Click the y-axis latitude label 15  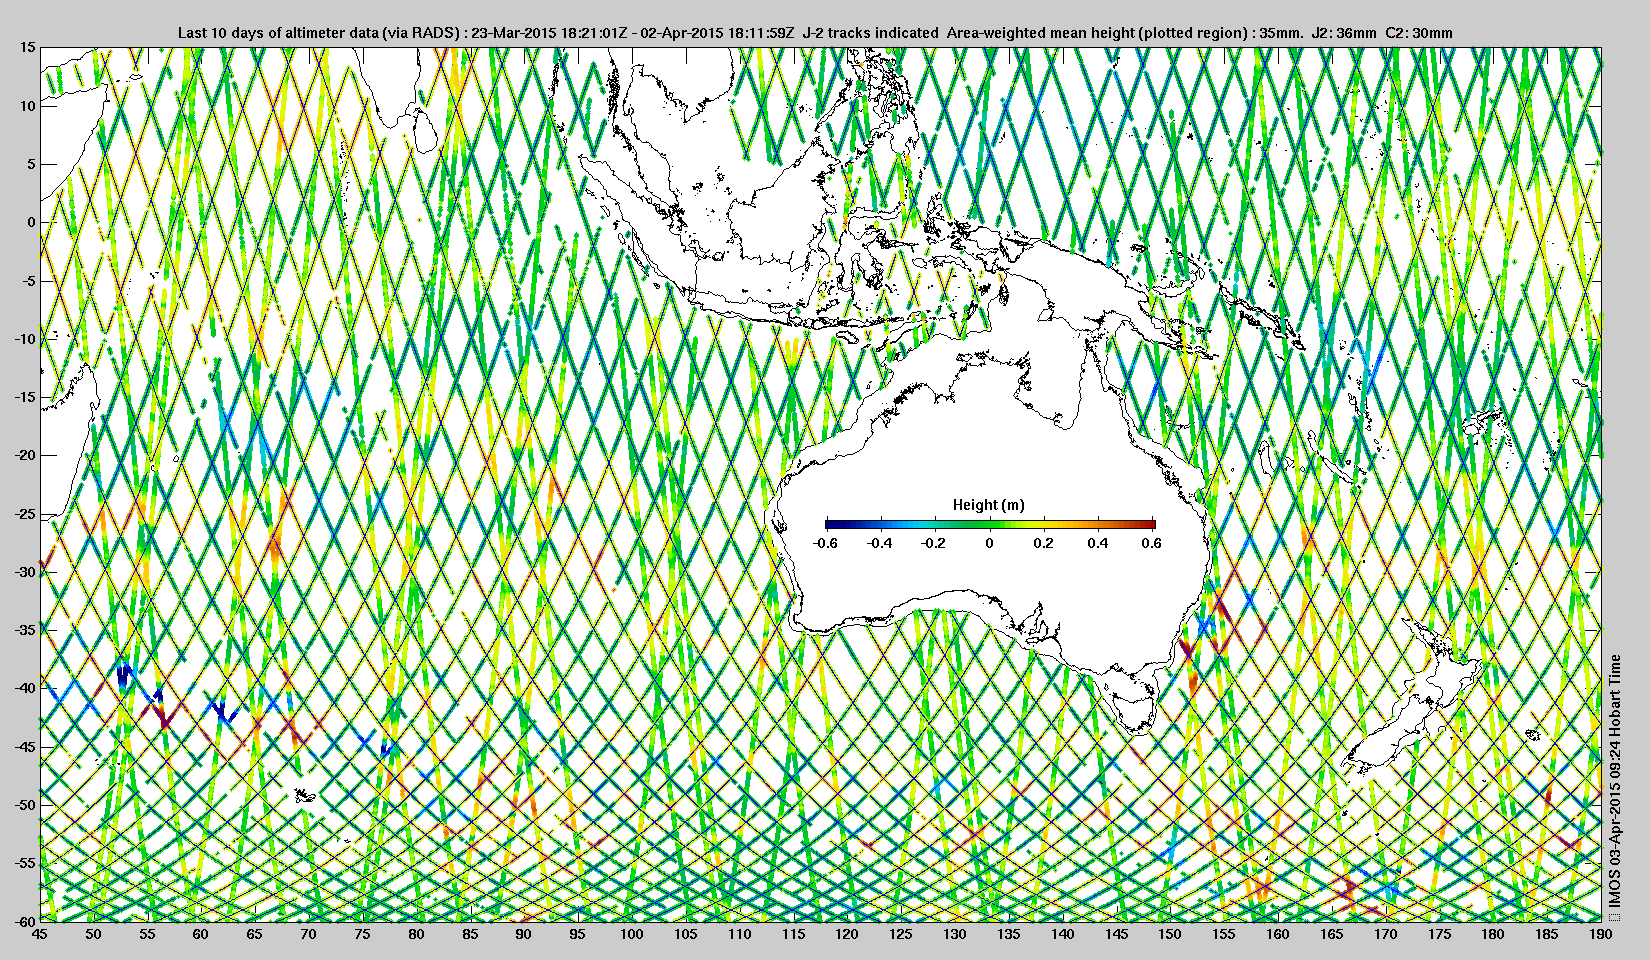pos(27,47)
